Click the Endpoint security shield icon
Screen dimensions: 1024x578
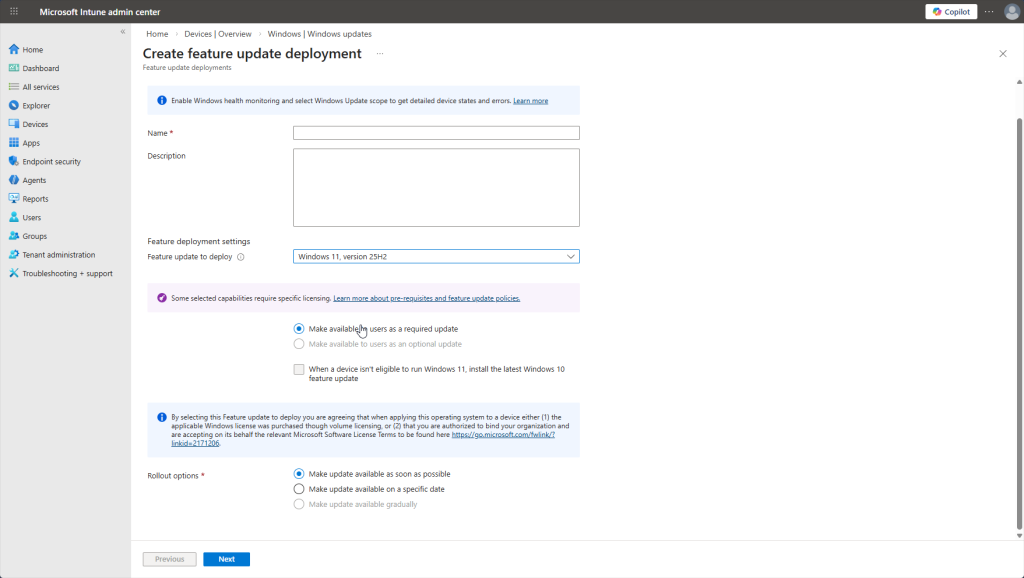pyautogui.click(x=14, y=161)
